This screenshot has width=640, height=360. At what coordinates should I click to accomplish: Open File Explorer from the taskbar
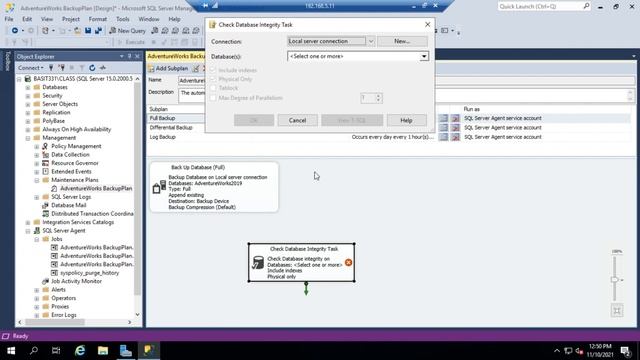[x=103, y=351]
